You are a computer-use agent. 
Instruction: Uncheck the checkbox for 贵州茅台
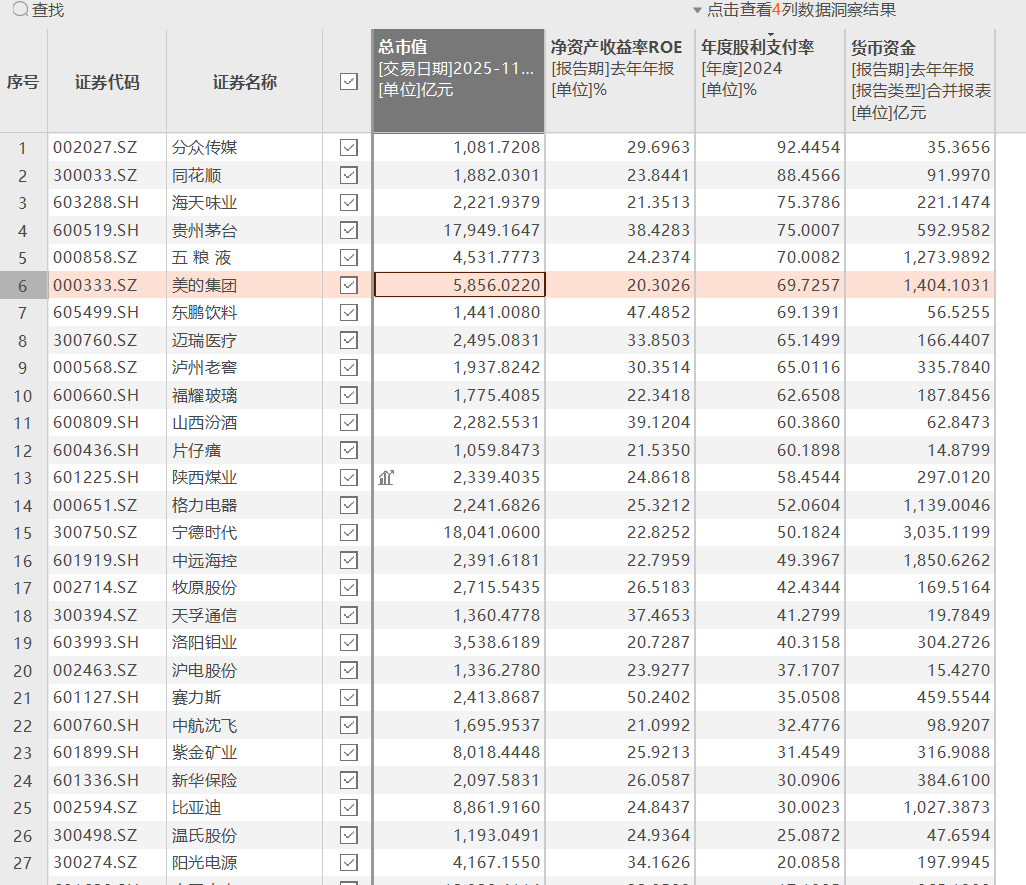tap(348, 230)
